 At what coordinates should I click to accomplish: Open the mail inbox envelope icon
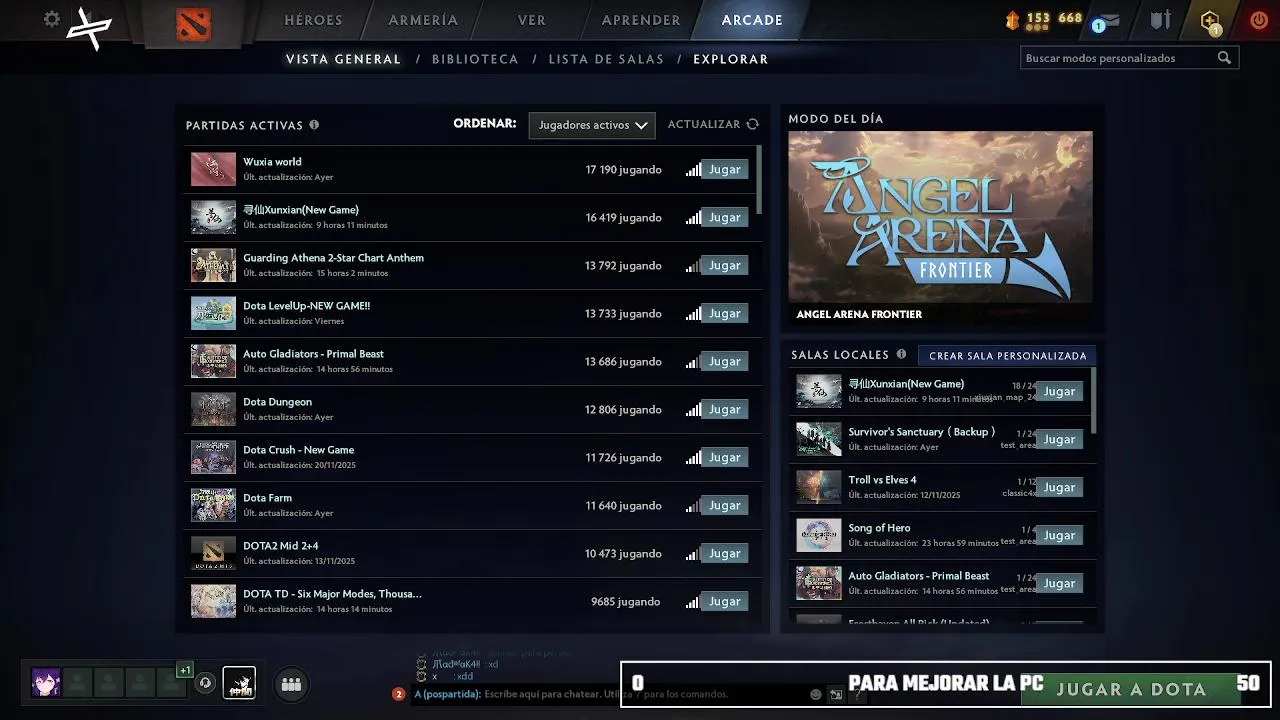tap(1109, 20)
